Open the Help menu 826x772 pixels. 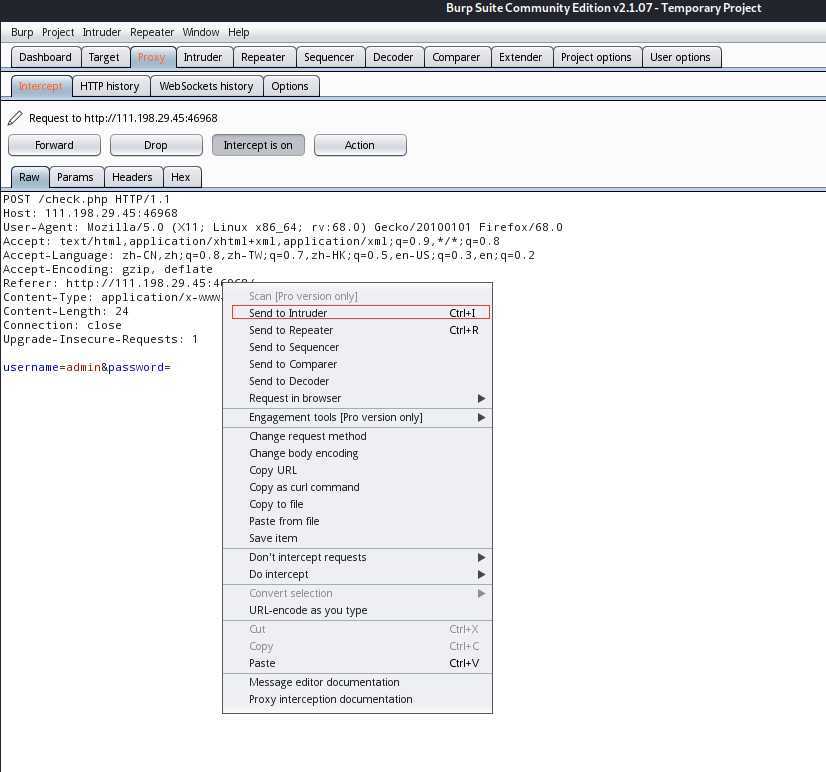point(239,33)
